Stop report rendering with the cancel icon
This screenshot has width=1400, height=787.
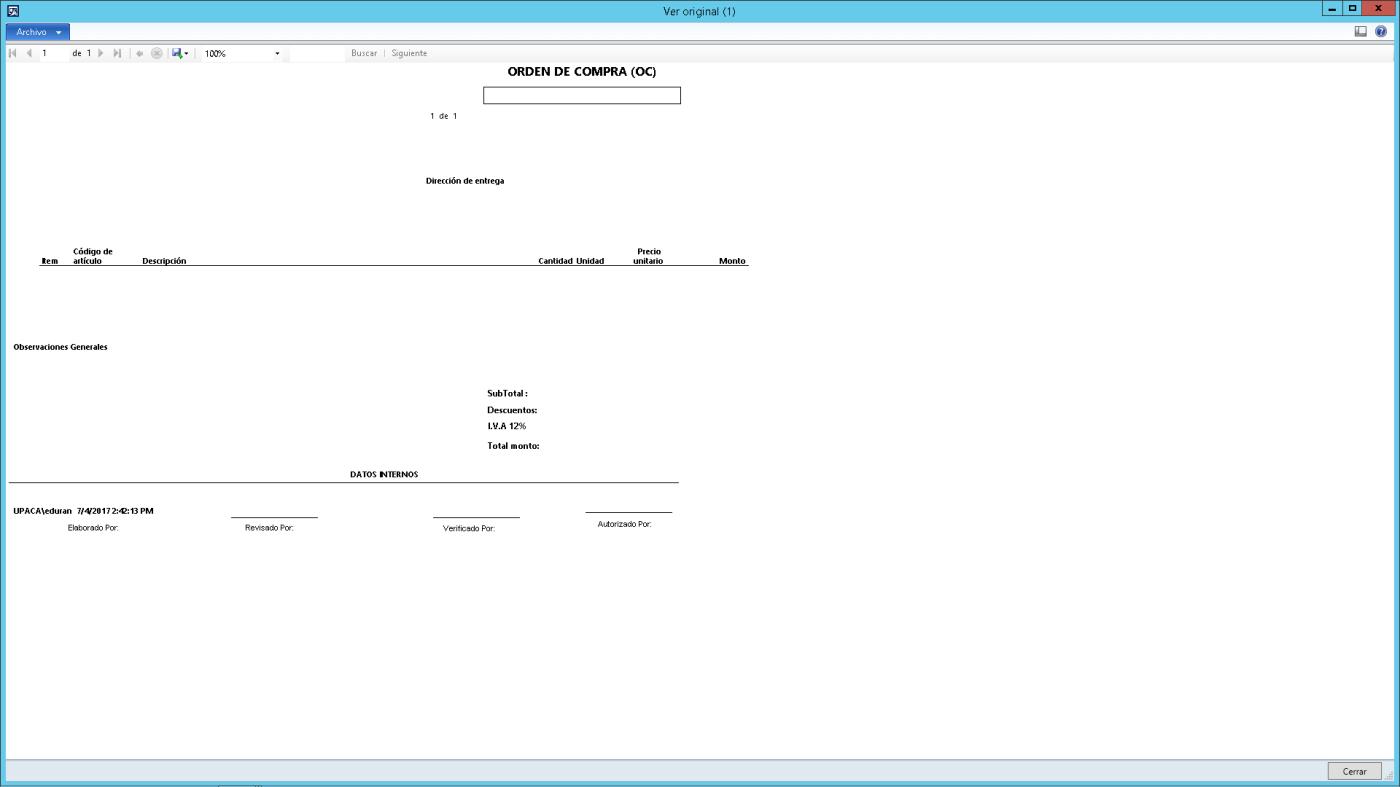pos(157,53)
